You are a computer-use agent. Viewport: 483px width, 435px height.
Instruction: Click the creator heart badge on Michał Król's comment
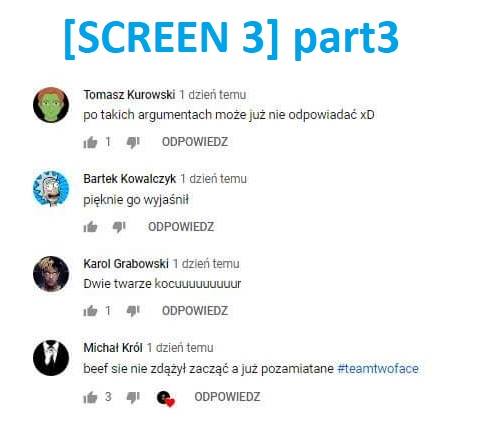click(x=166, y=398)
